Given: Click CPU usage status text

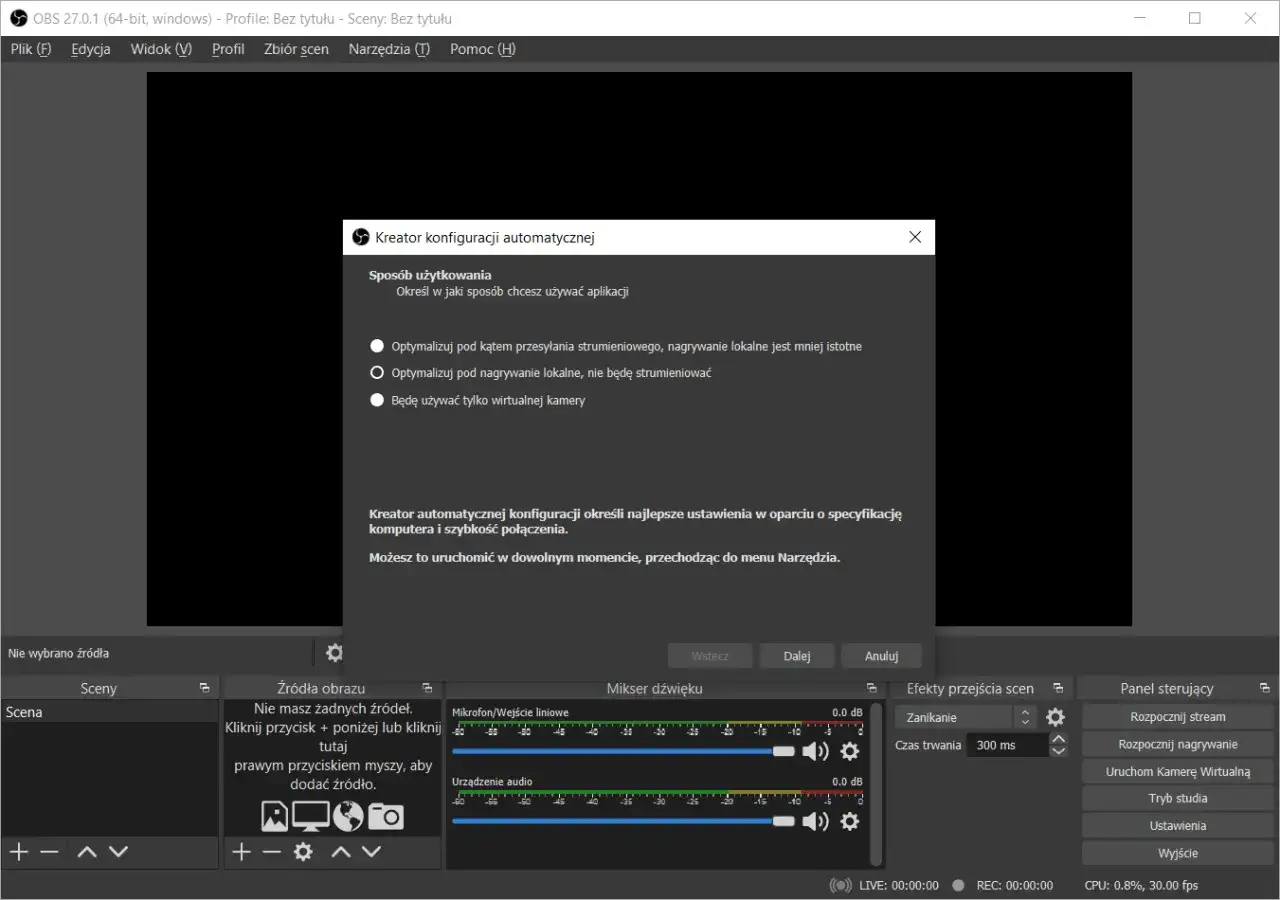Looking at the screenshot, I should click(x=1141, y=885).
